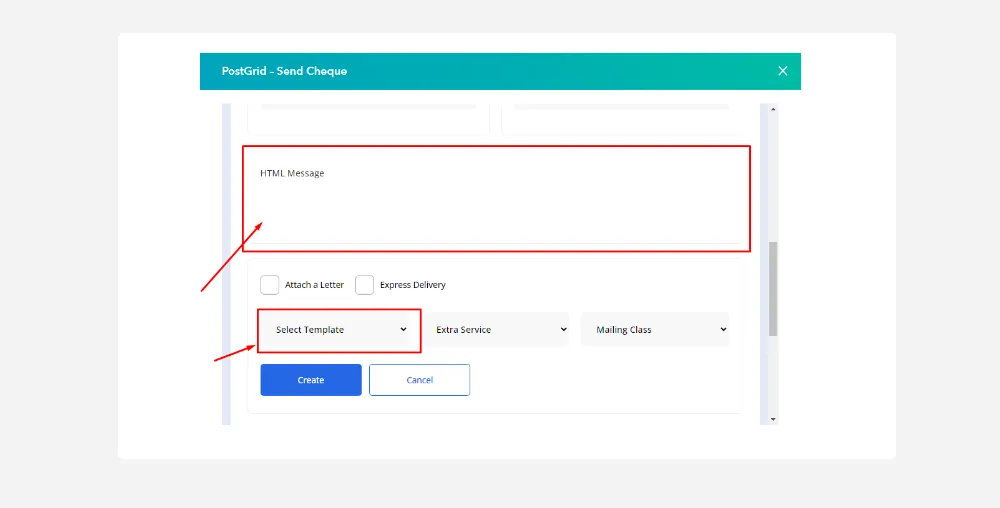Screen dimensions: 1000x508
Task: Tick the Attach a Letter checkbox
Action: pyautogui.click(x=269, y=285)
